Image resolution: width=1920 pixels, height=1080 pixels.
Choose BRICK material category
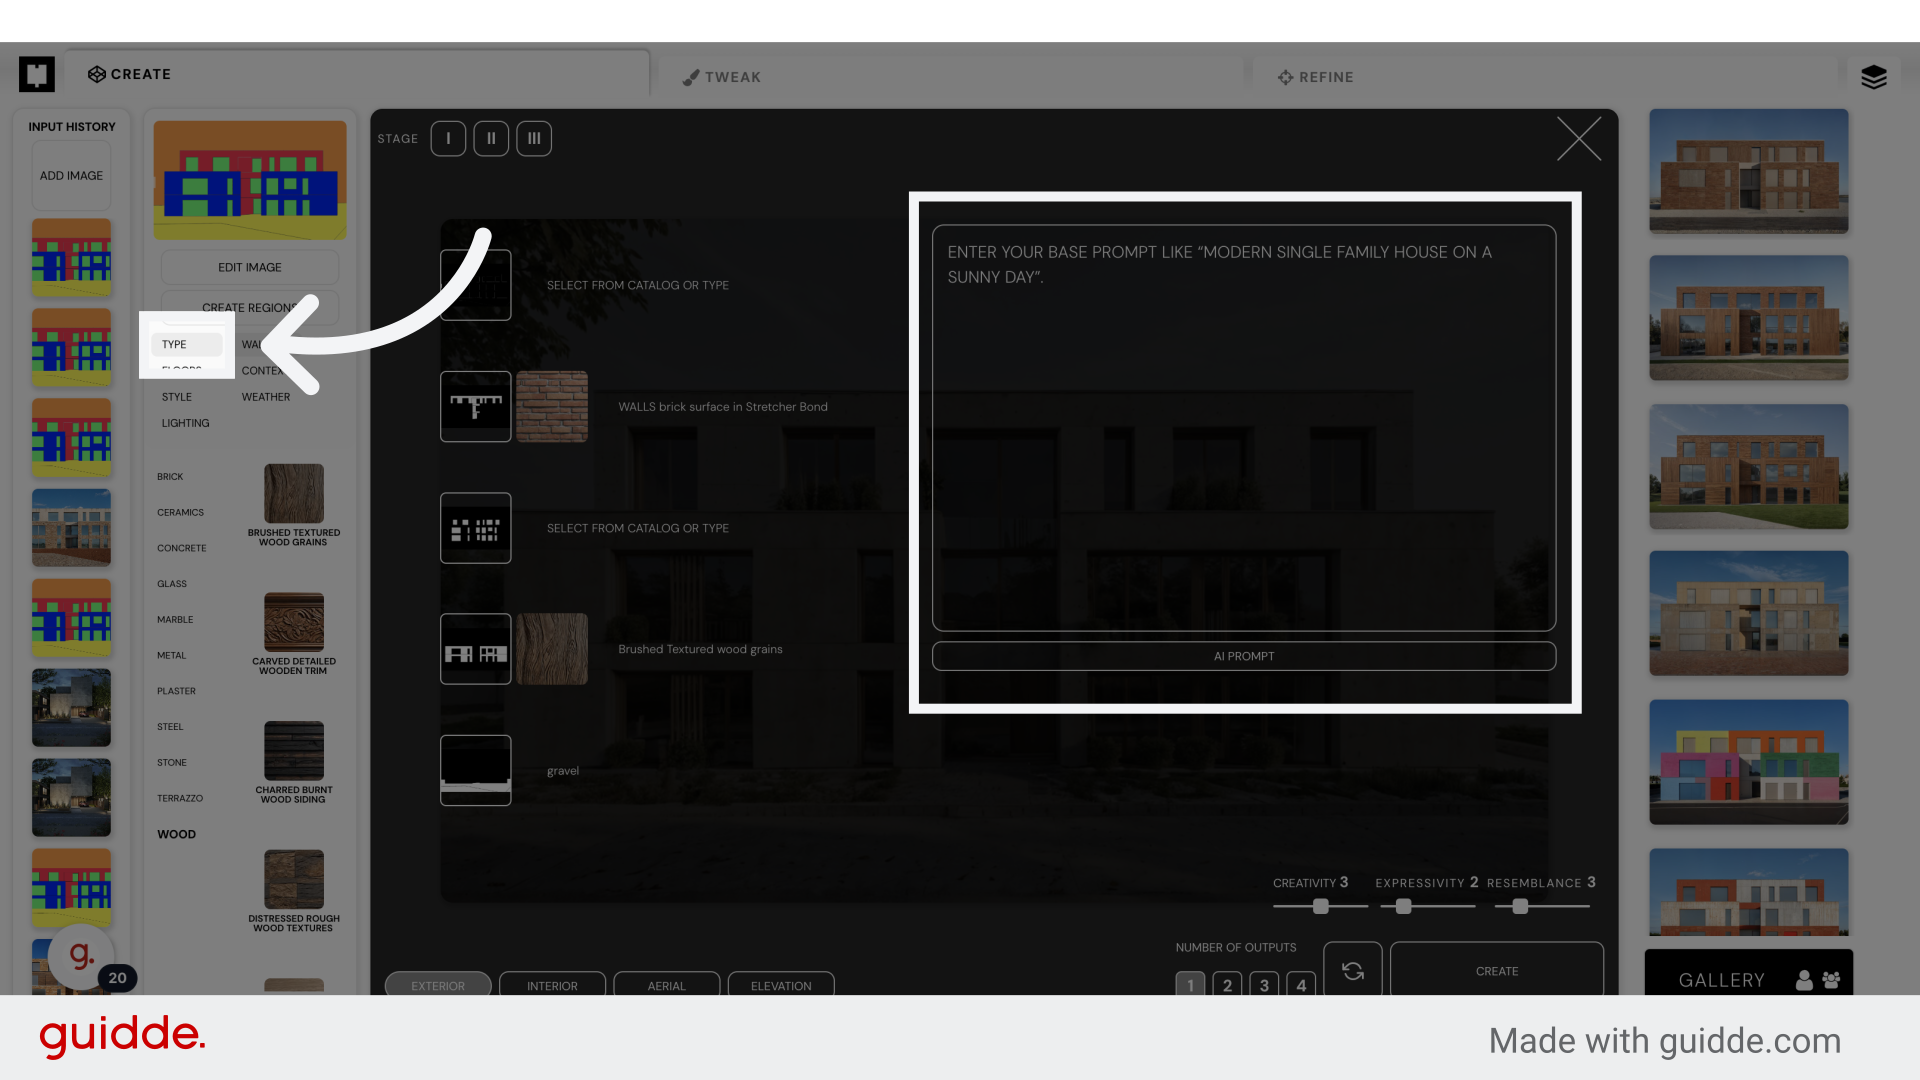(170, 477)
